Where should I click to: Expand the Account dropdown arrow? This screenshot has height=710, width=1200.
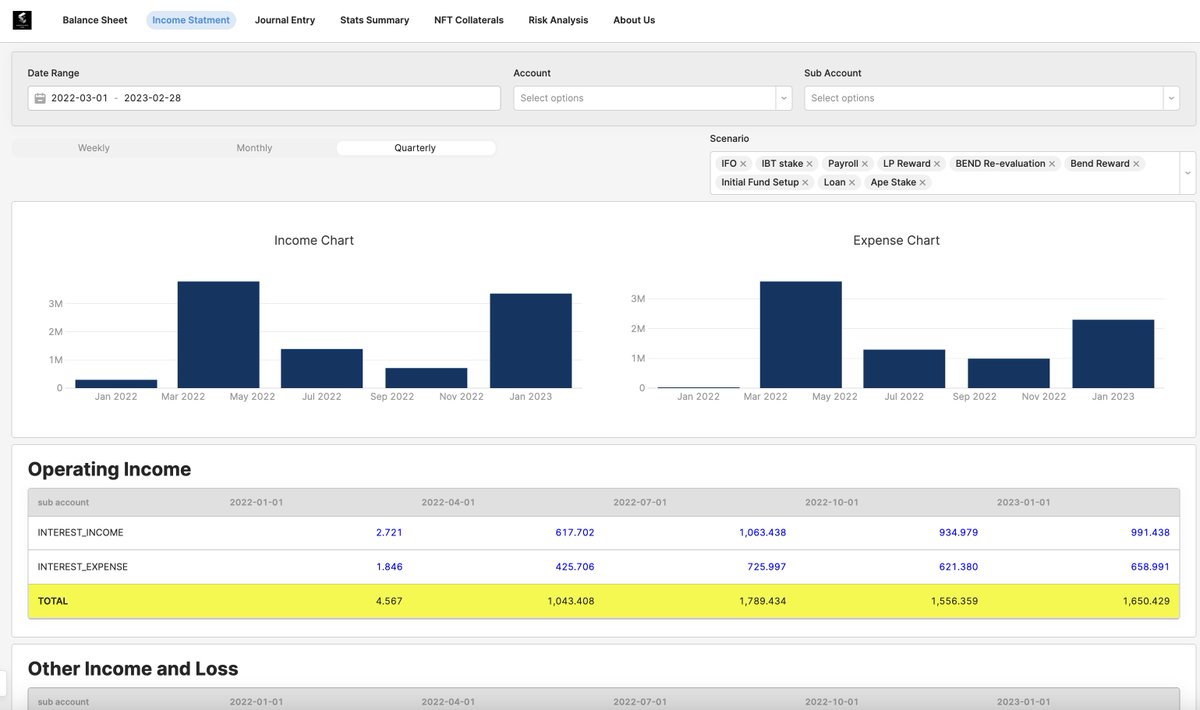point(783,98)
